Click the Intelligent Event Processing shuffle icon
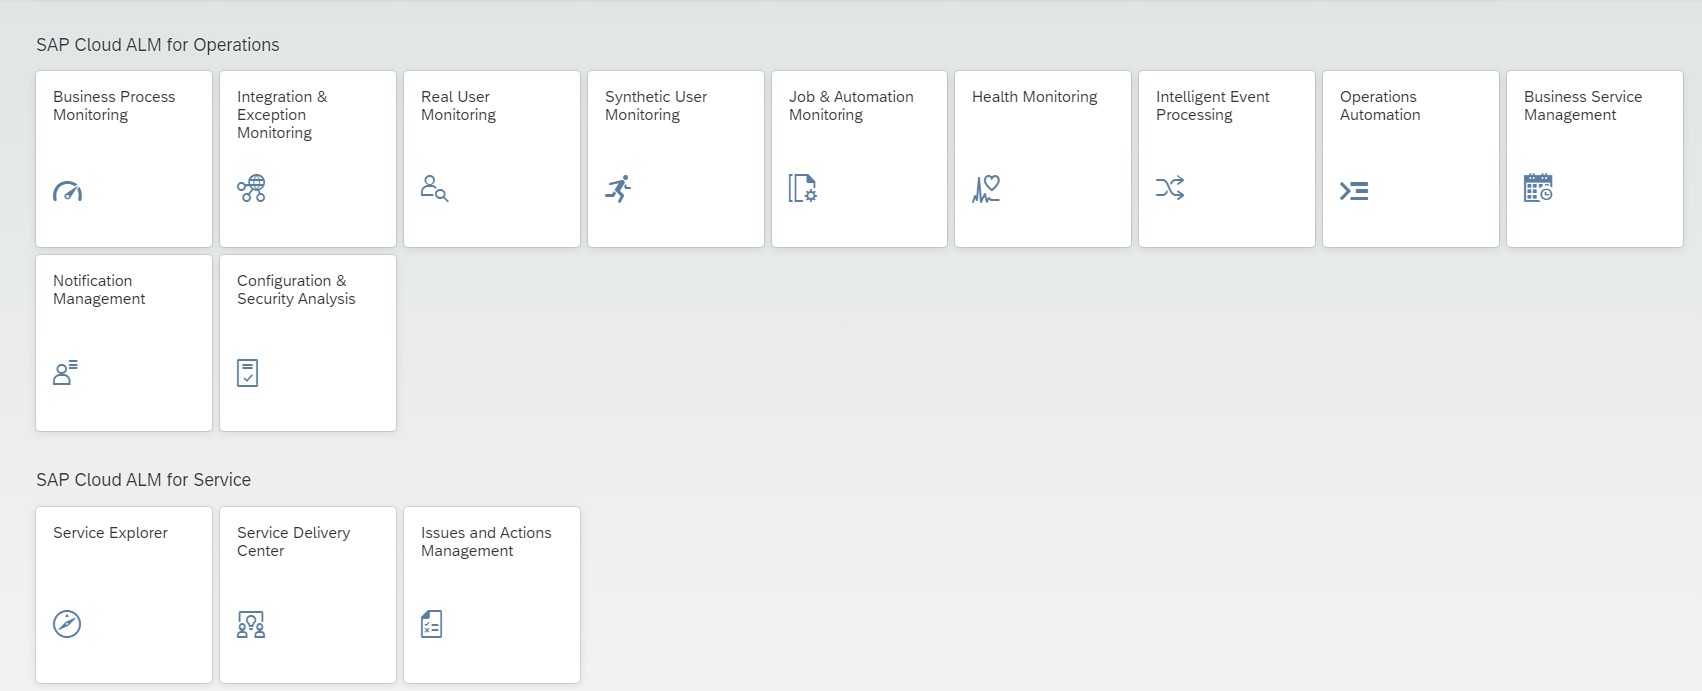Screen dimensions: 1702x691 tap(1170, 188)
